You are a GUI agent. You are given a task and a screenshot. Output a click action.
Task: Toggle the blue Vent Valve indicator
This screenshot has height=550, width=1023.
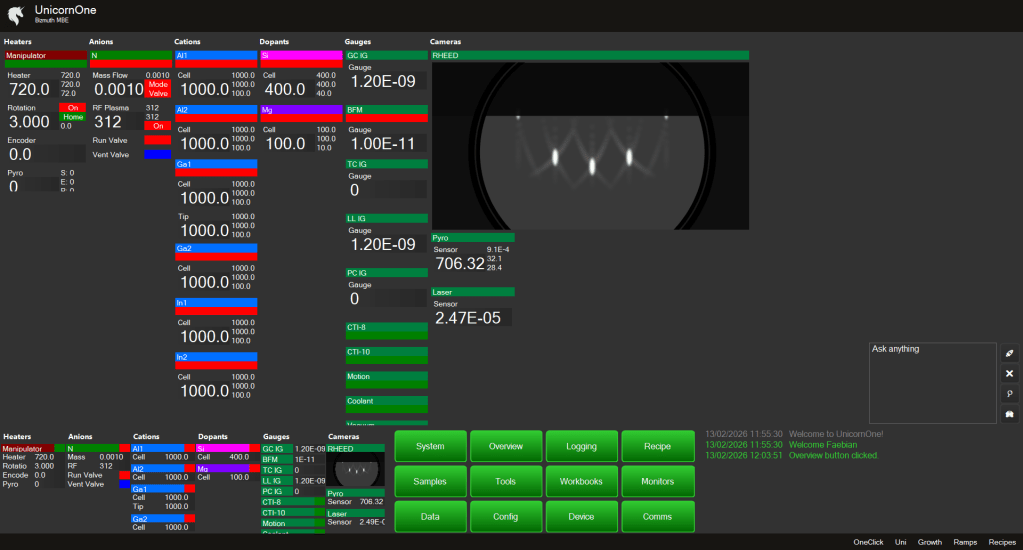click(157, 155)
